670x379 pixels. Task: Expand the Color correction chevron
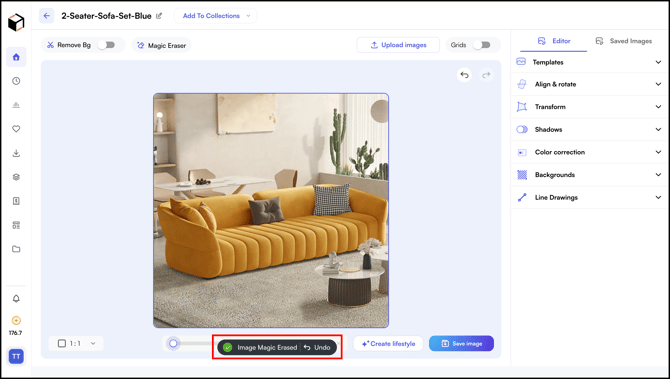point(658,152)
